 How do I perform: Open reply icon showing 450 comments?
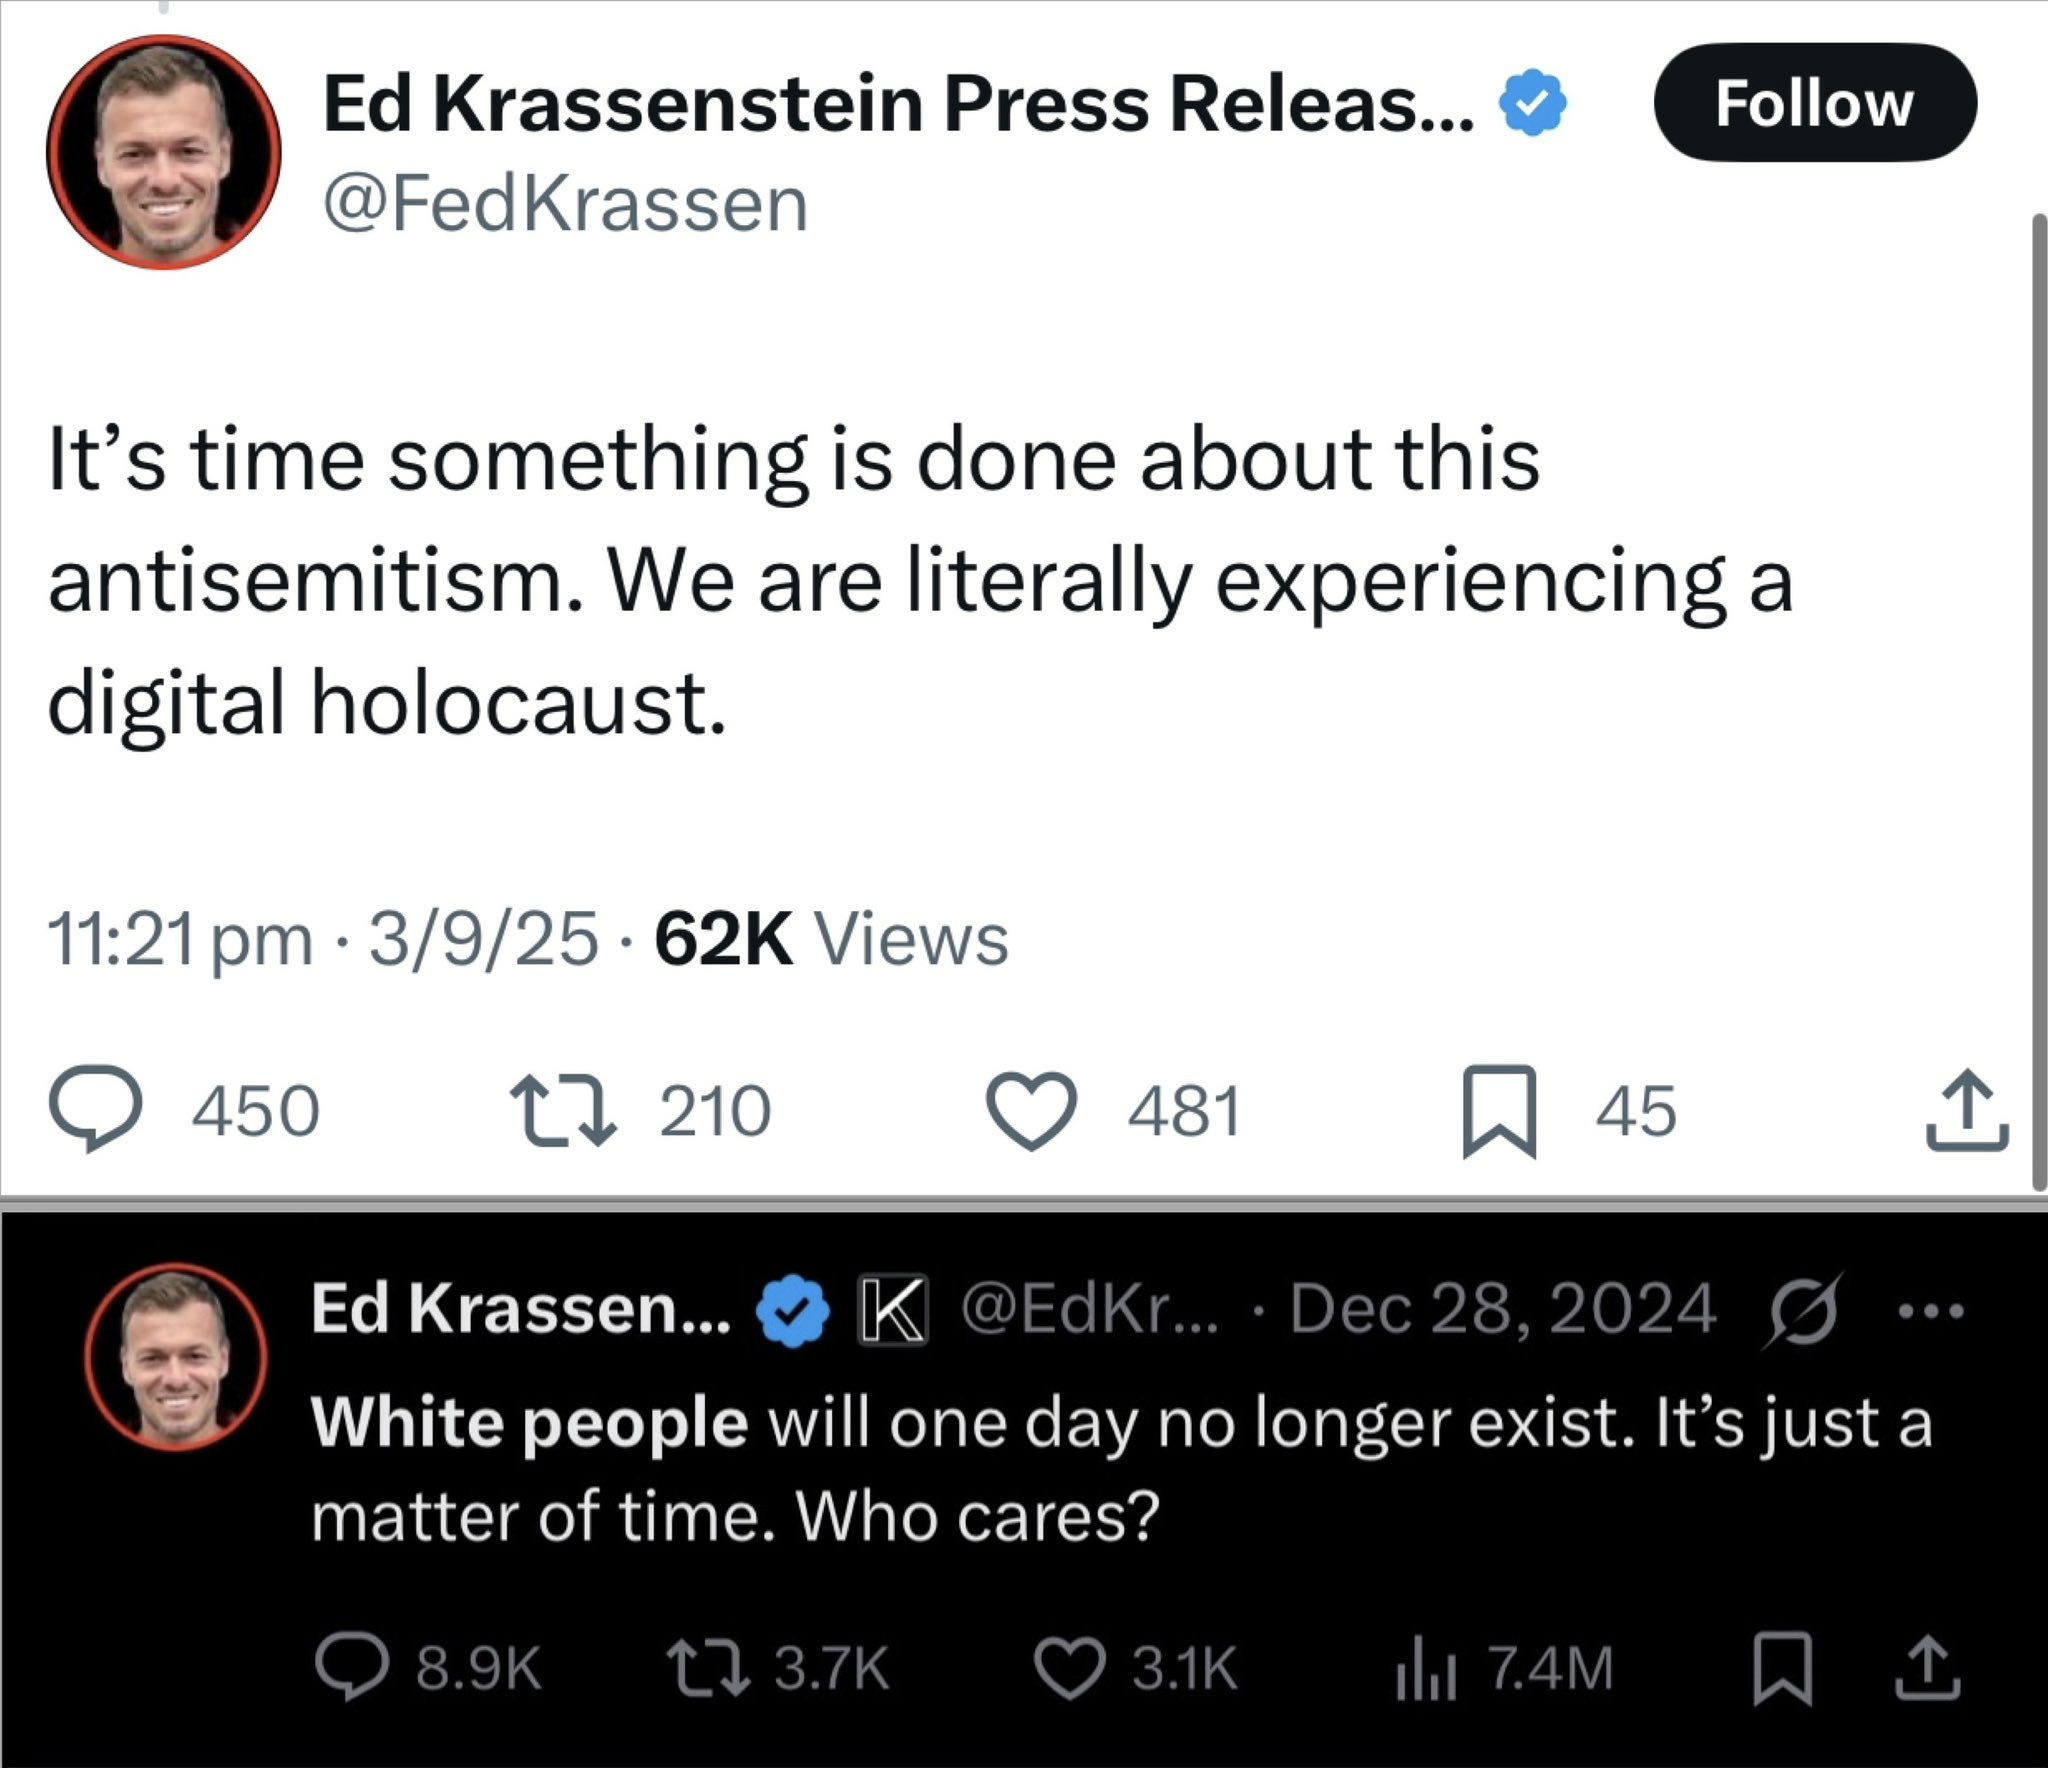(97, 1109)
